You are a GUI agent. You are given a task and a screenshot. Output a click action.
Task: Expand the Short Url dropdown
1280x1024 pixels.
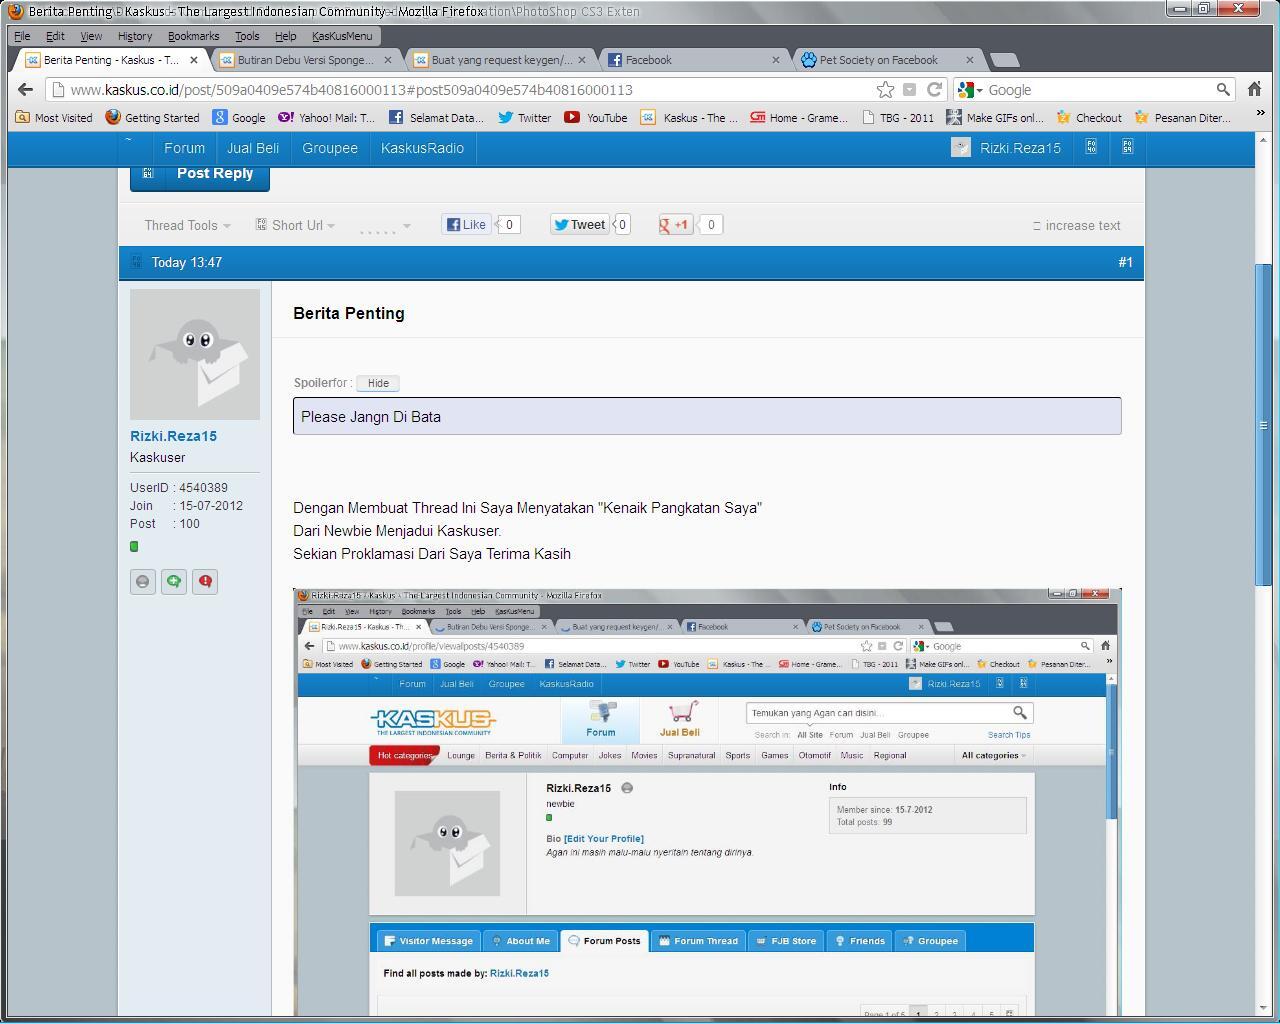[x=295, y=226]
